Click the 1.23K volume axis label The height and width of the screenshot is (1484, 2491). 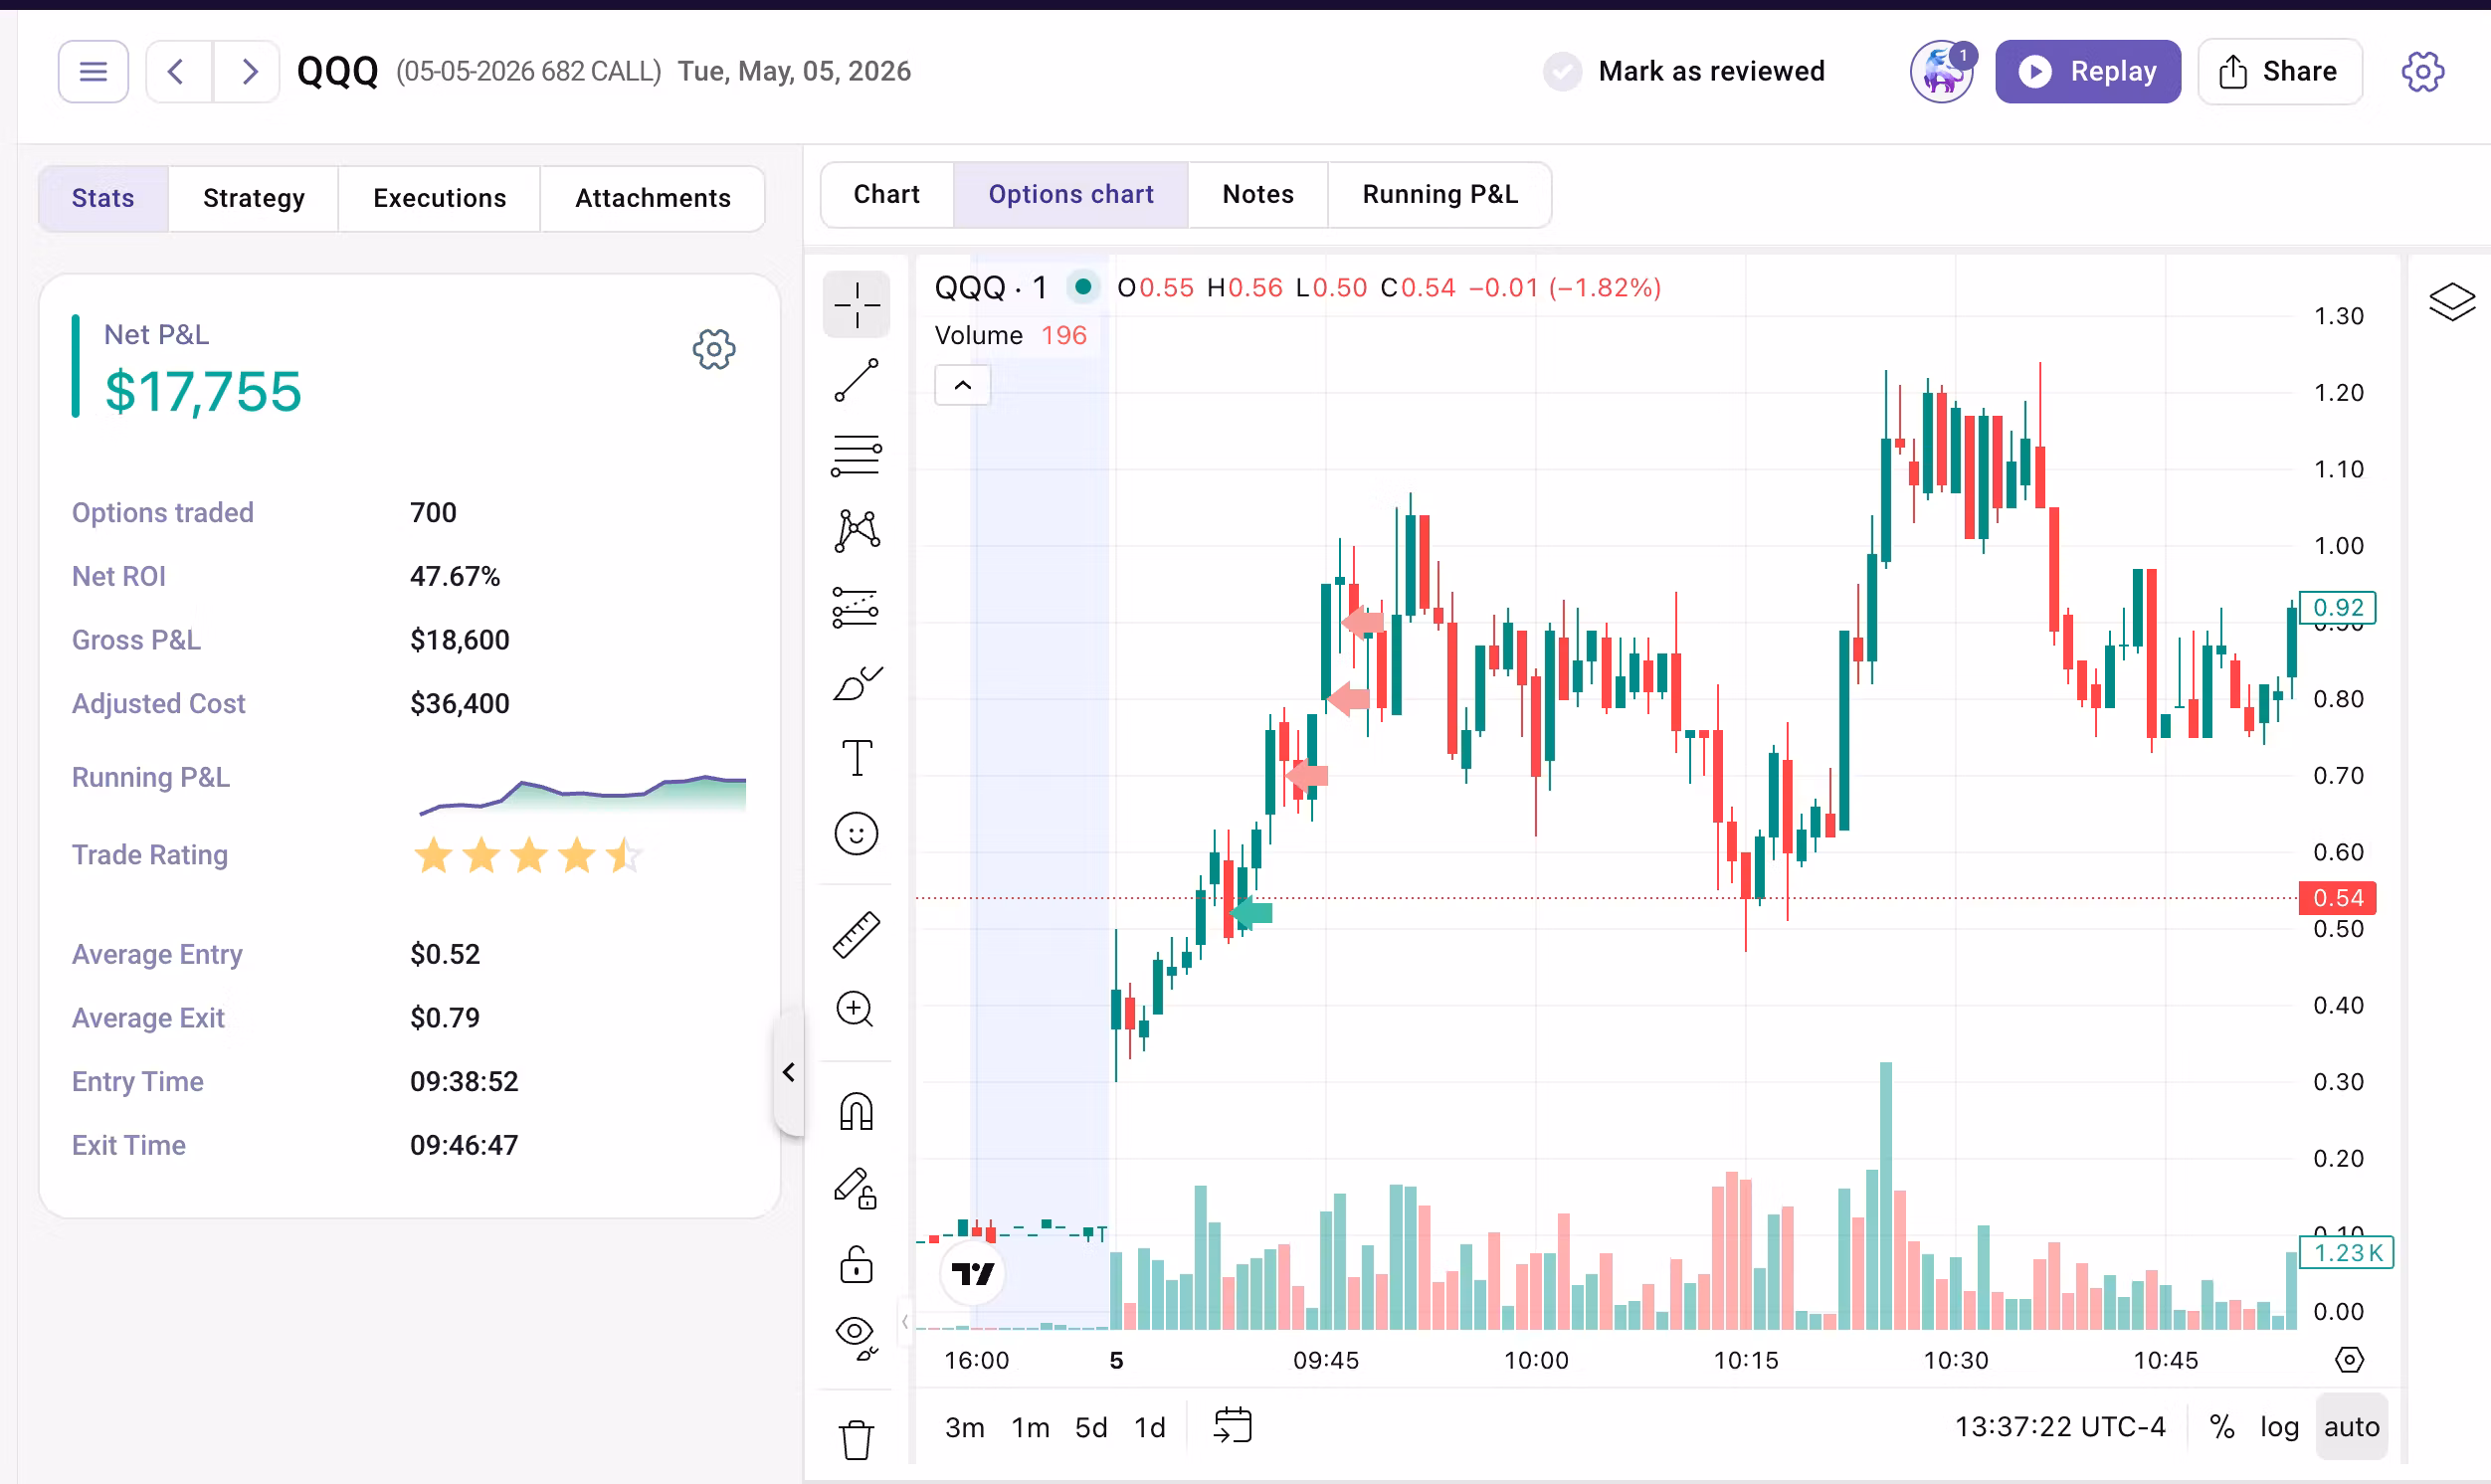[2346, 1253]
